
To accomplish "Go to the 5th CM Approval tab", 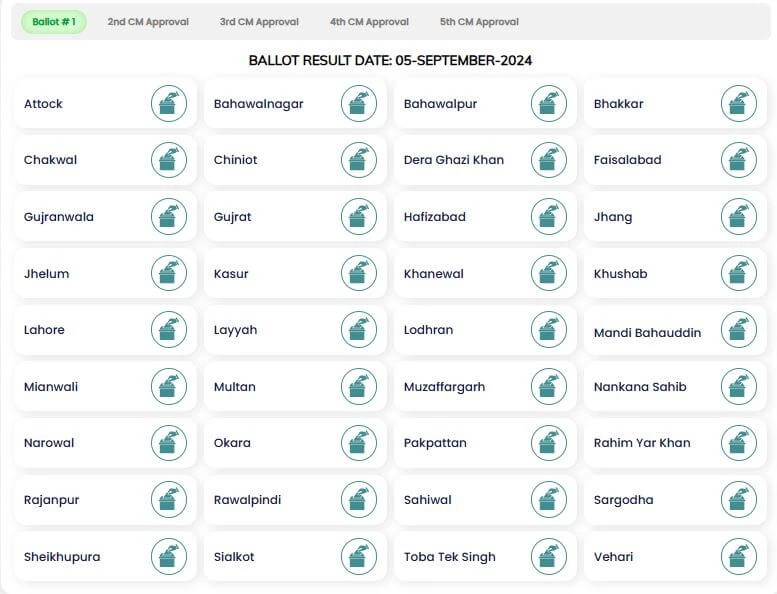I will (479, 22).
